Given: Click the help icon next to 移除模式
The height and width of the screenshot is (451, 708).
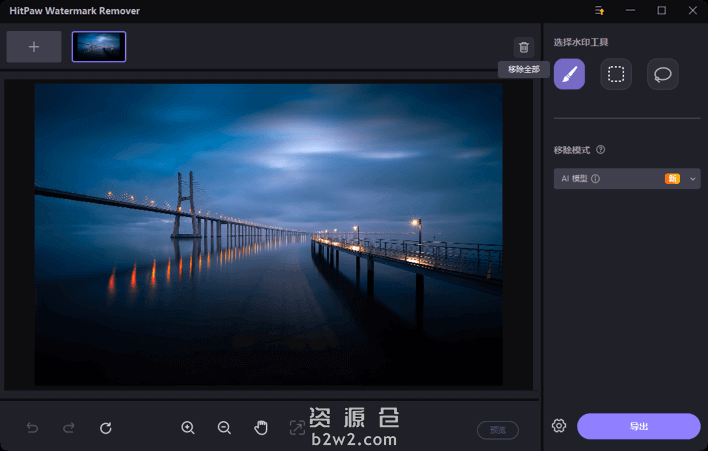Looking at the screenshot, I should click(601, 150).
